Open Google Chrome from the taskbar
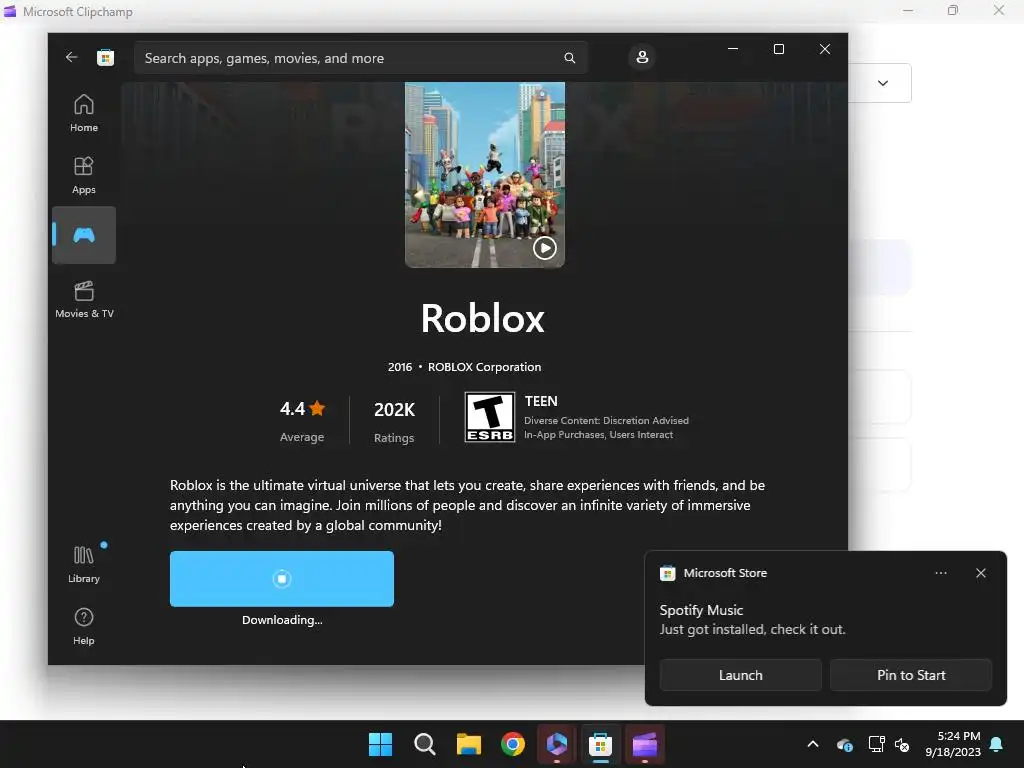The image size is (1024, 768). pos(513,744)
